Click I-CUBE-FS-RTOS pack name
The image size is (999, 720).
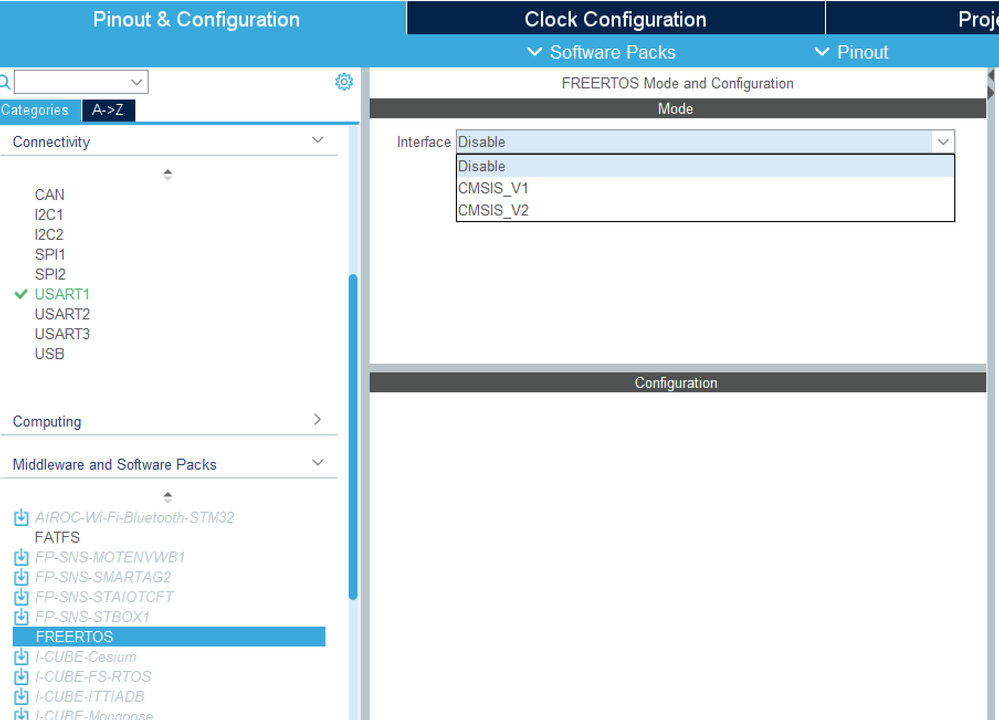click(93, 676)
